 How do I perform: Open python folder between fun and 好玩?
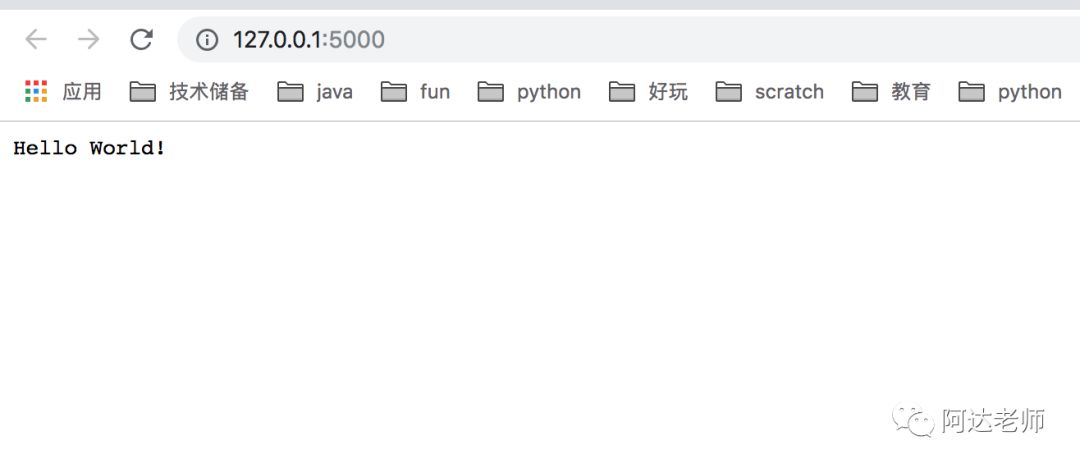[x=529, y=92]
